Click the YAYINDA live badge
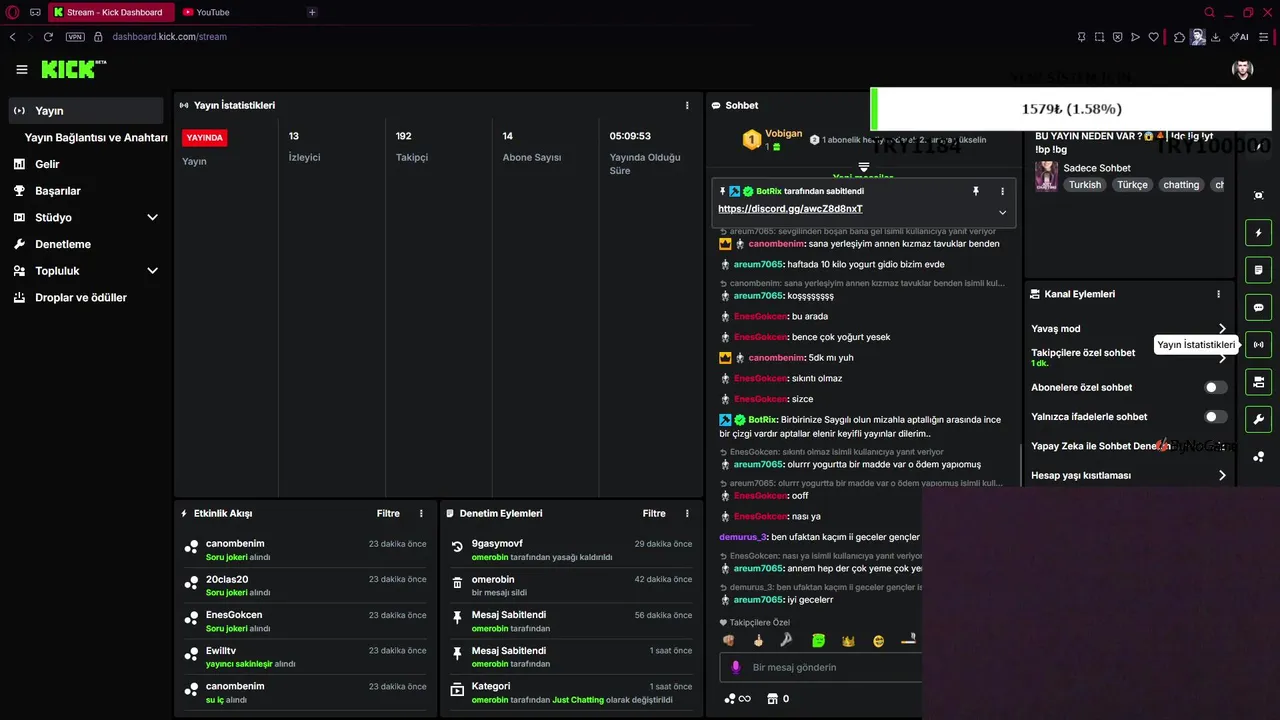This screenshot has height=720, width=1280. 204,137
